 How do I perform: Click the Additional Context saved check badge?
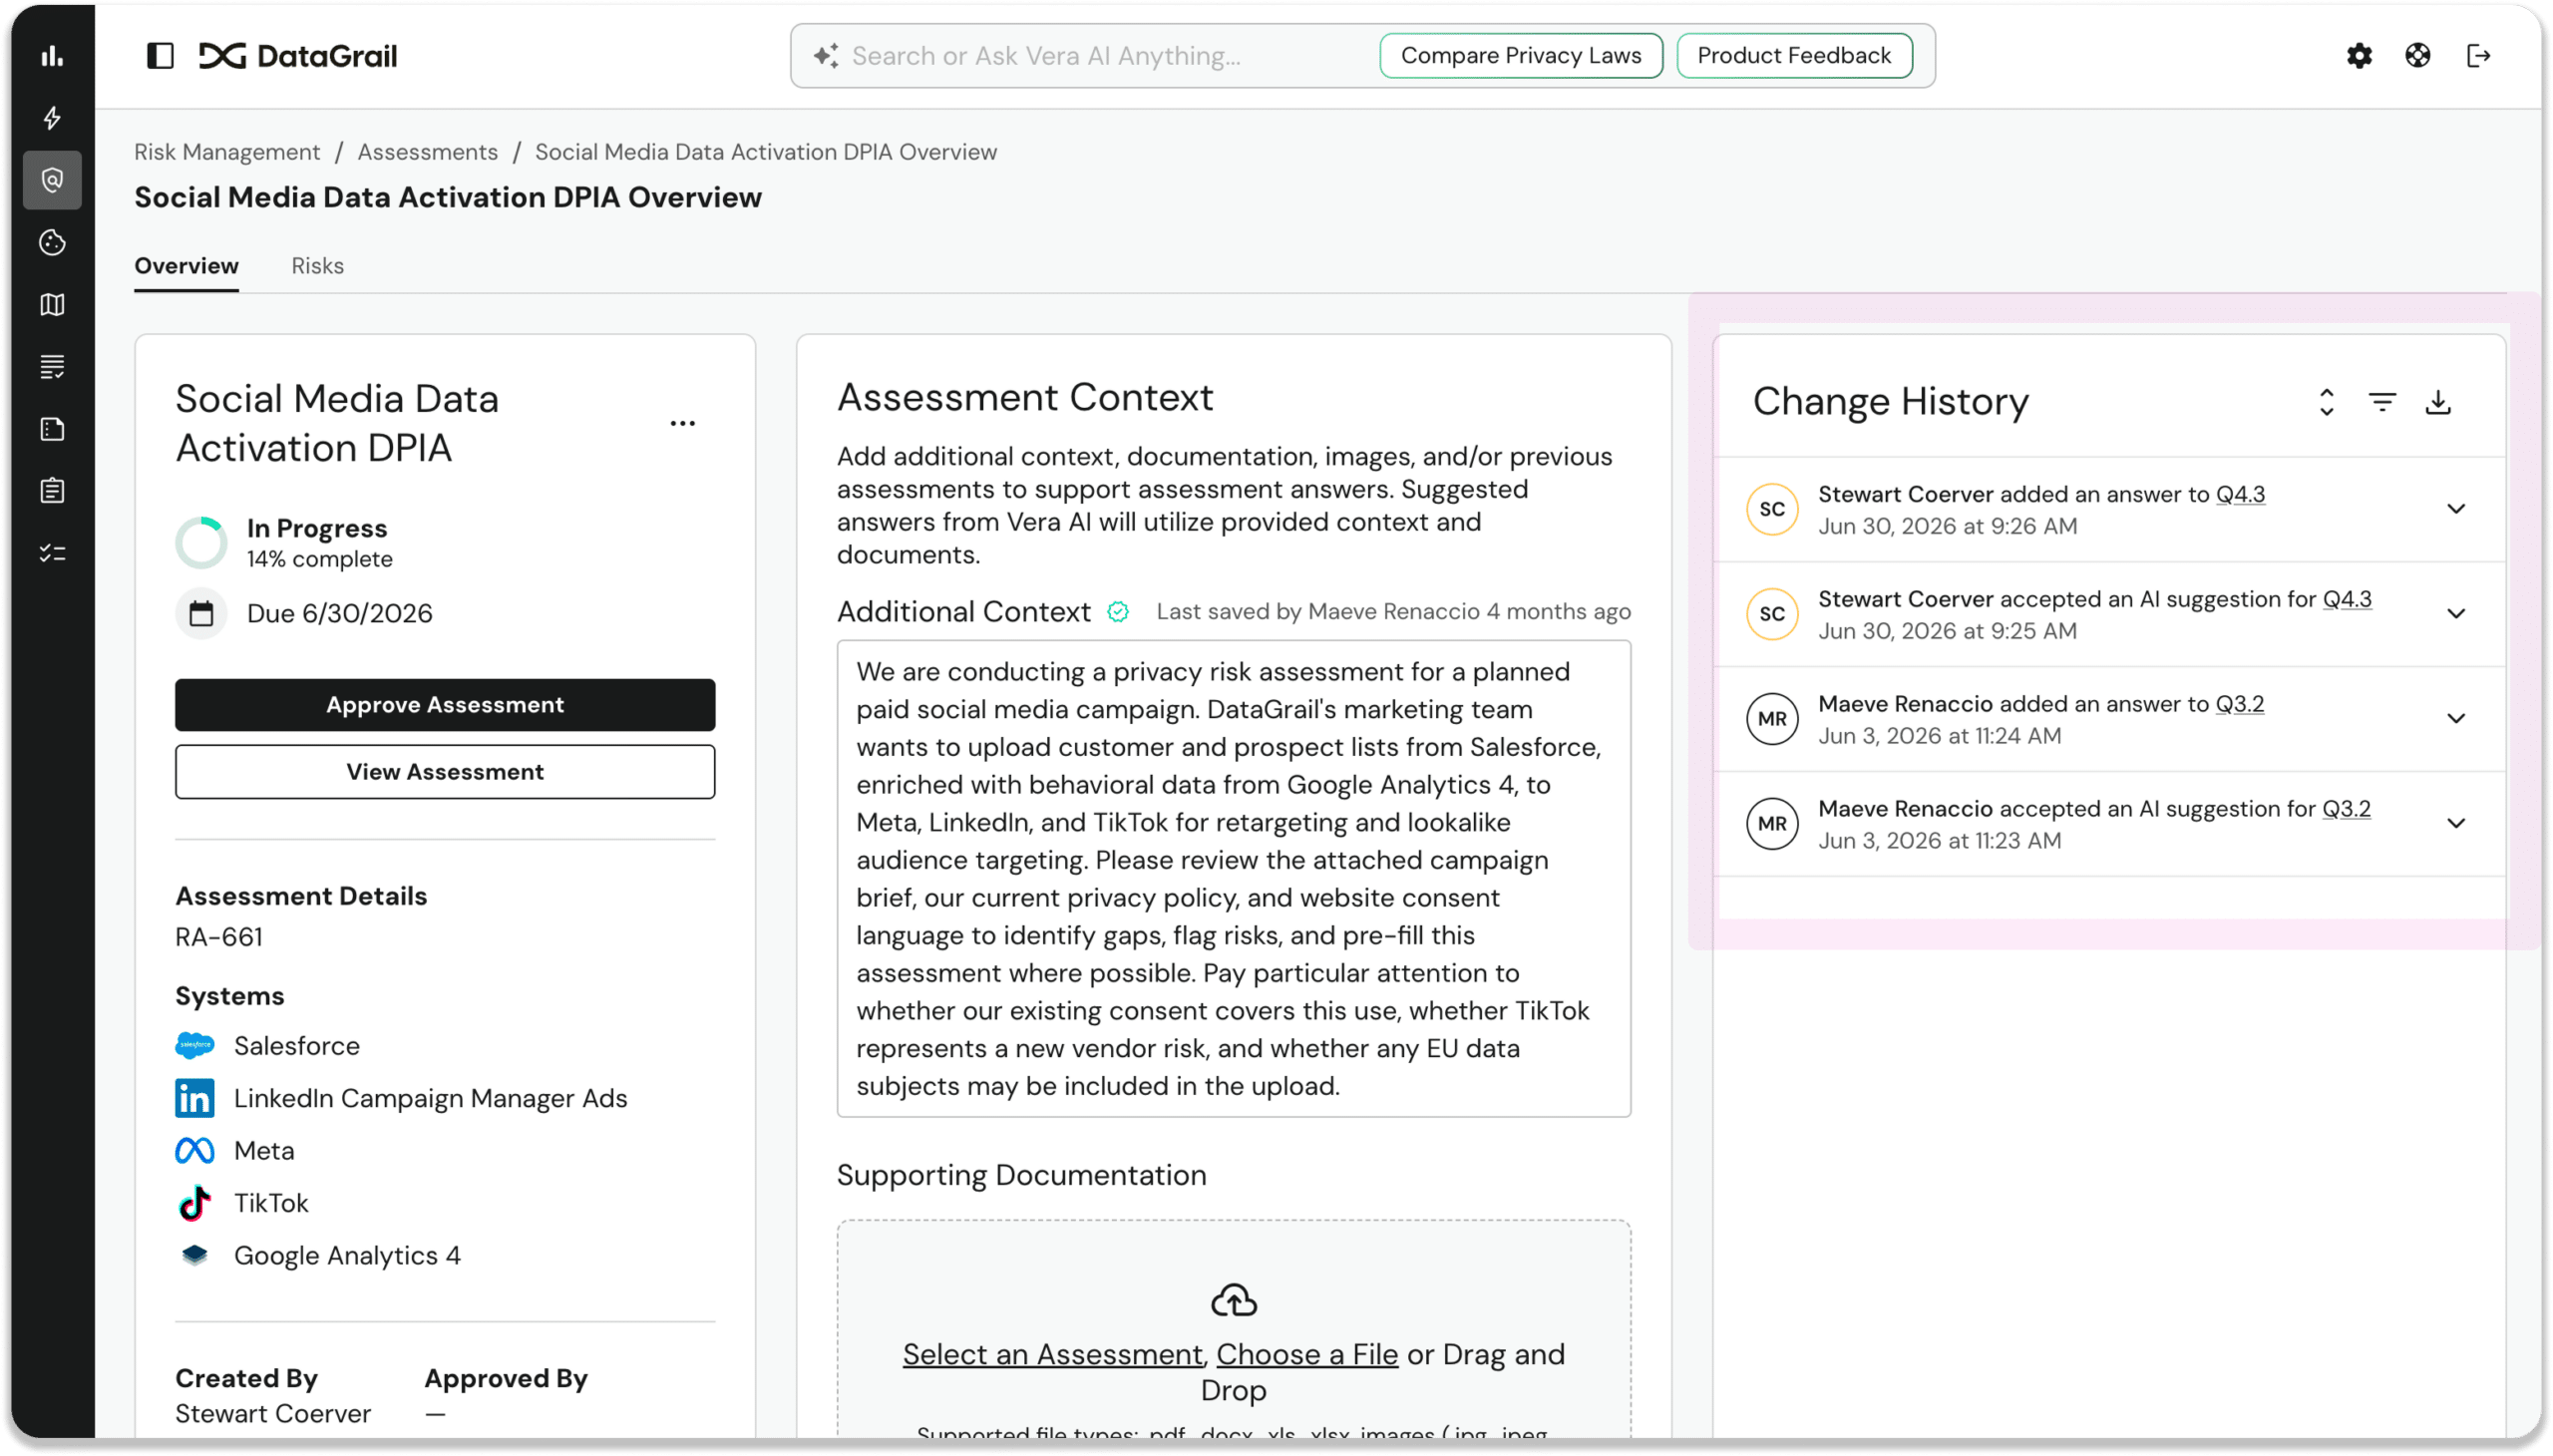tap(1118, 612)
